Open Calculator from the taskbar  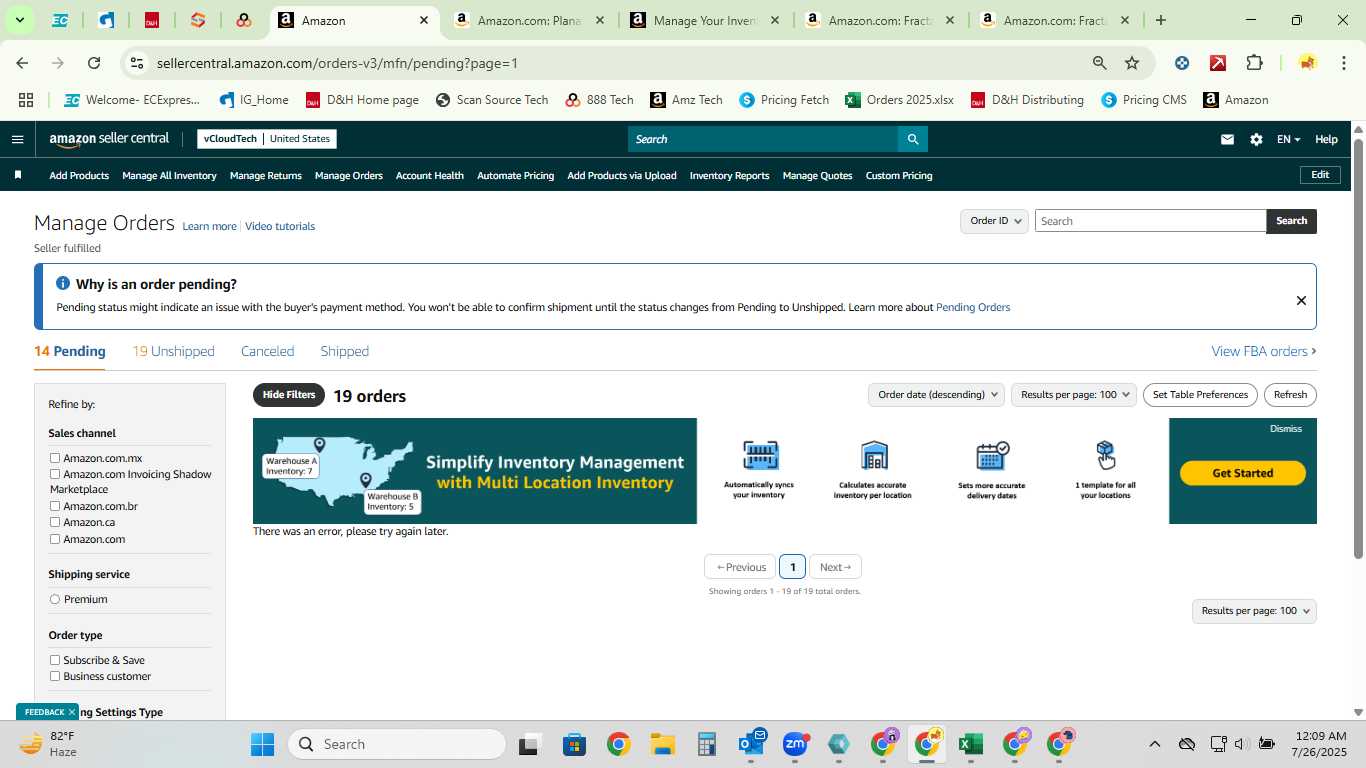[x=706, y=744]
